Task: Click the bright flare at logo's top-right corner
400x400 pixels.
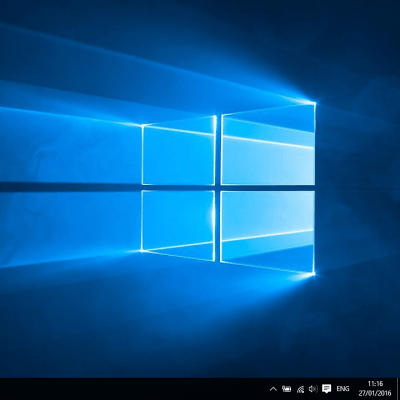Action: point(314,103)
